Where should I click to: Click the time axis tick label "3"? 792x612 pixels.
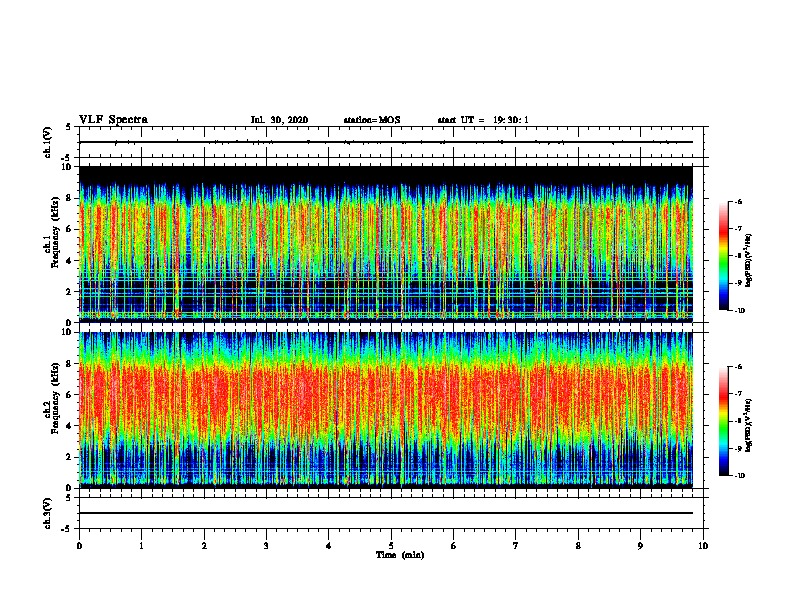(266, 546)
